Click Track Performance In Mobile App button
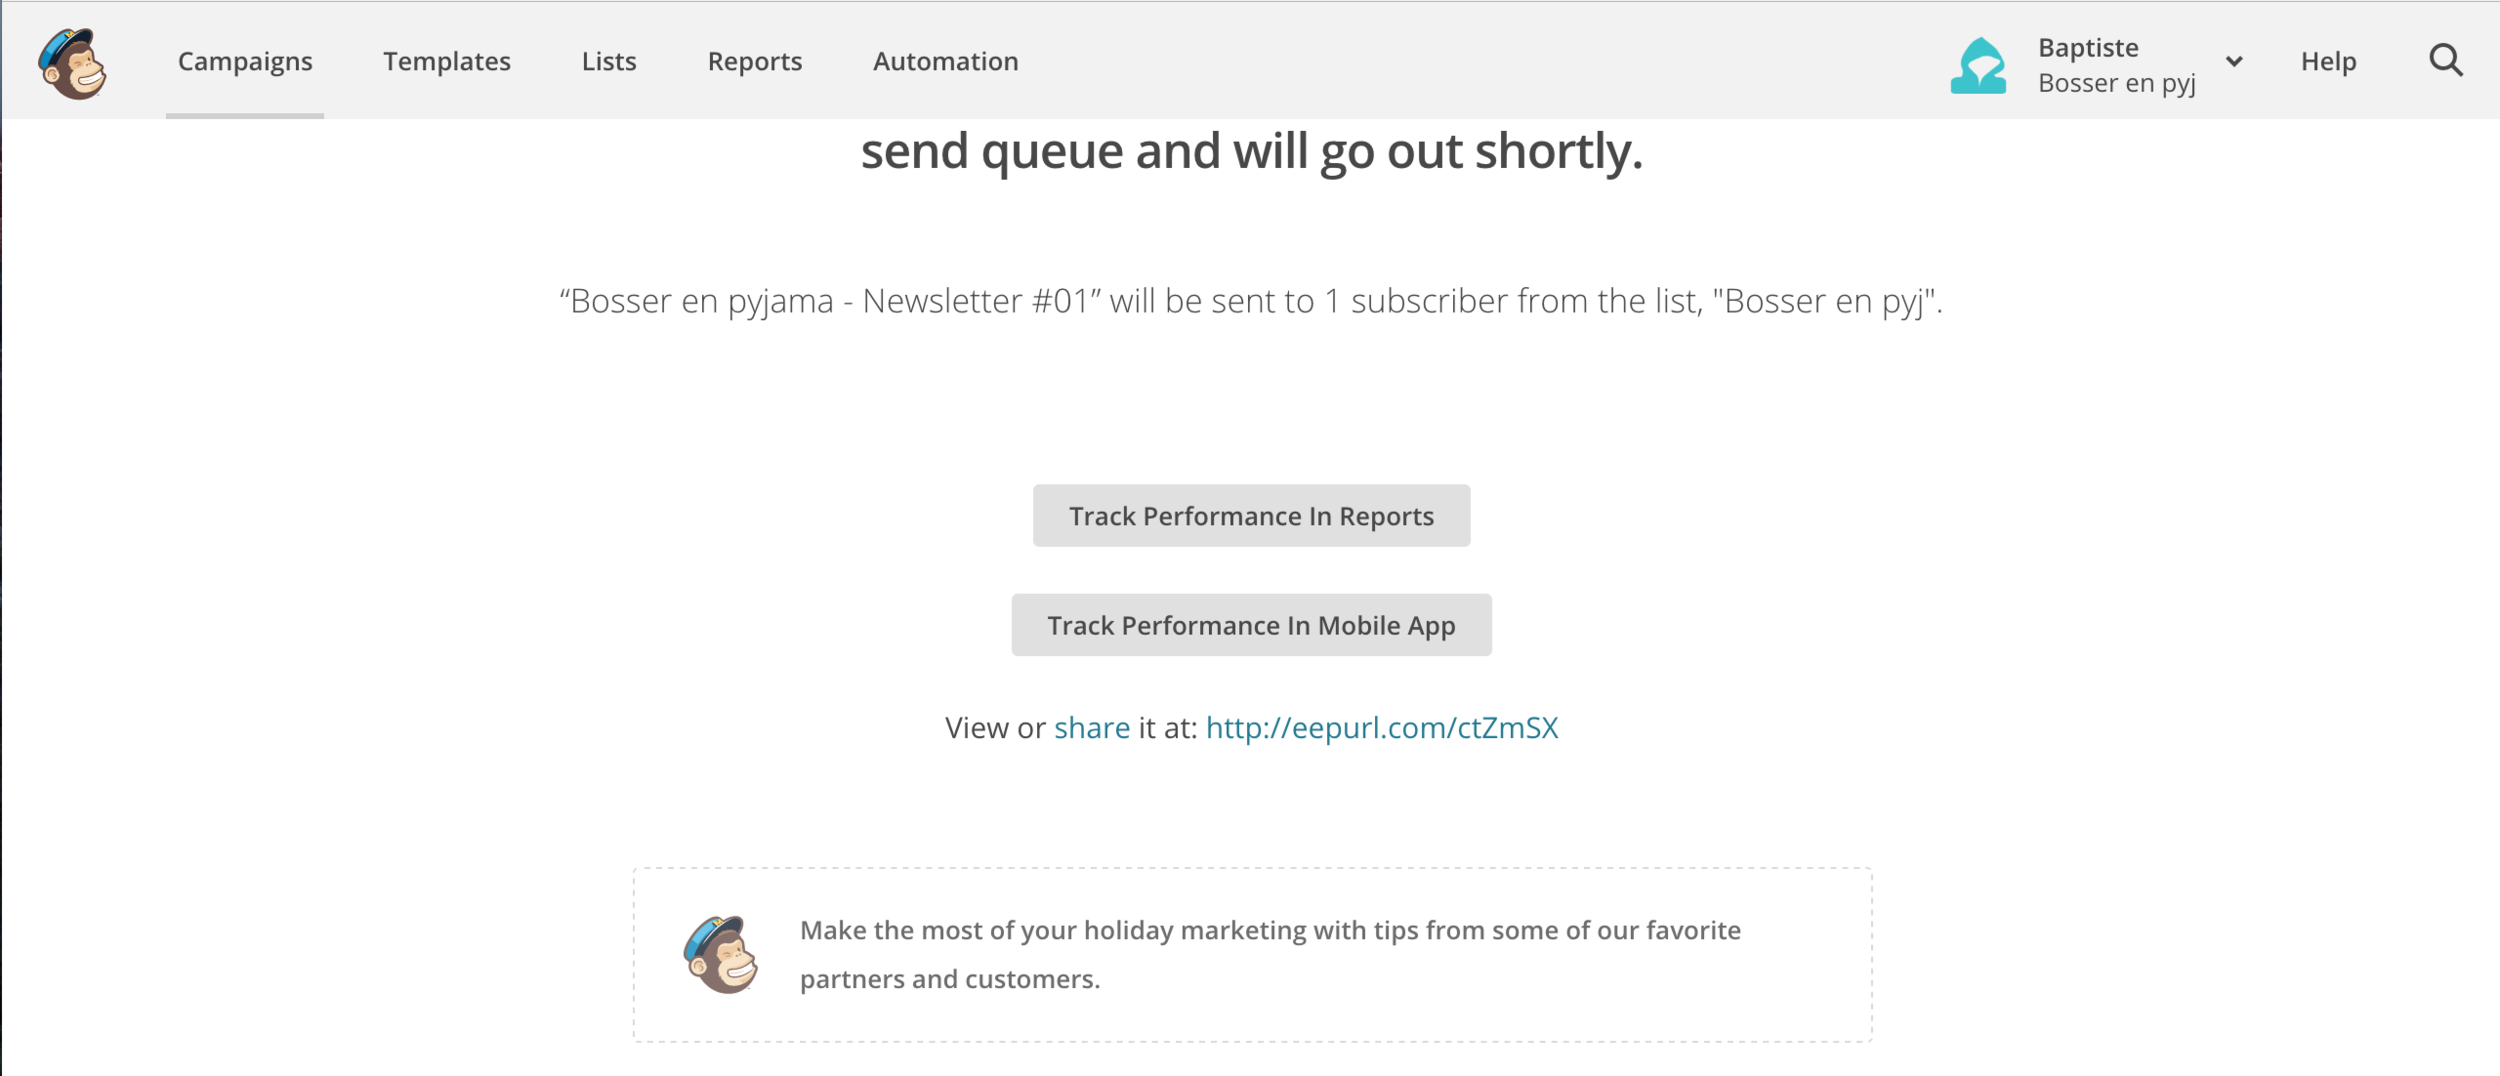 click(1251, 625)
